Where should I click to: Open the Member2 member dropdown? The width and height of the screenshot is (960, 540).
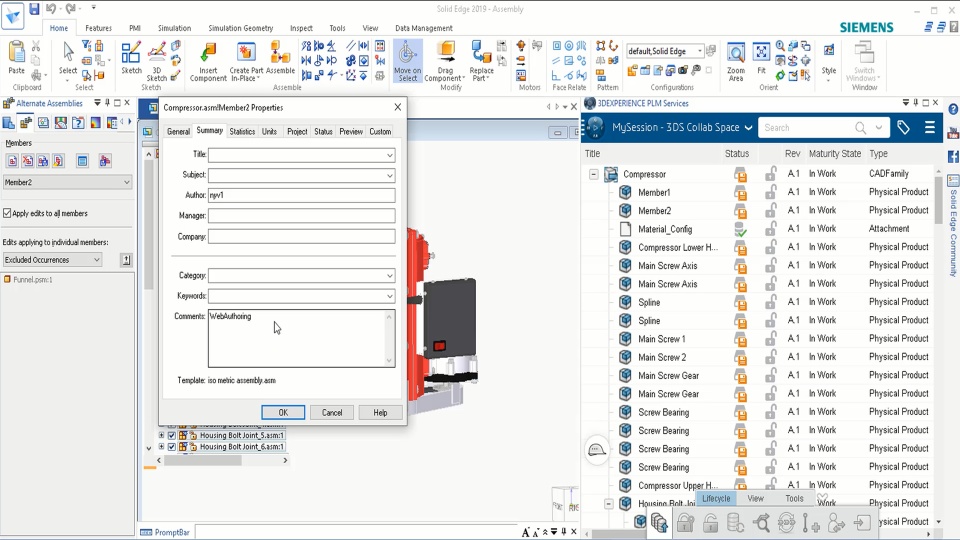127,182
